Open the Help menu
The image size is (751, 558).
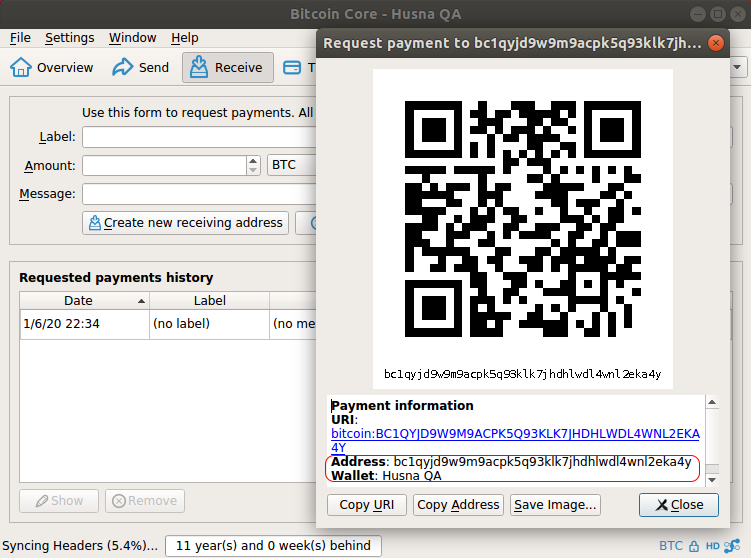click(184, 38)
